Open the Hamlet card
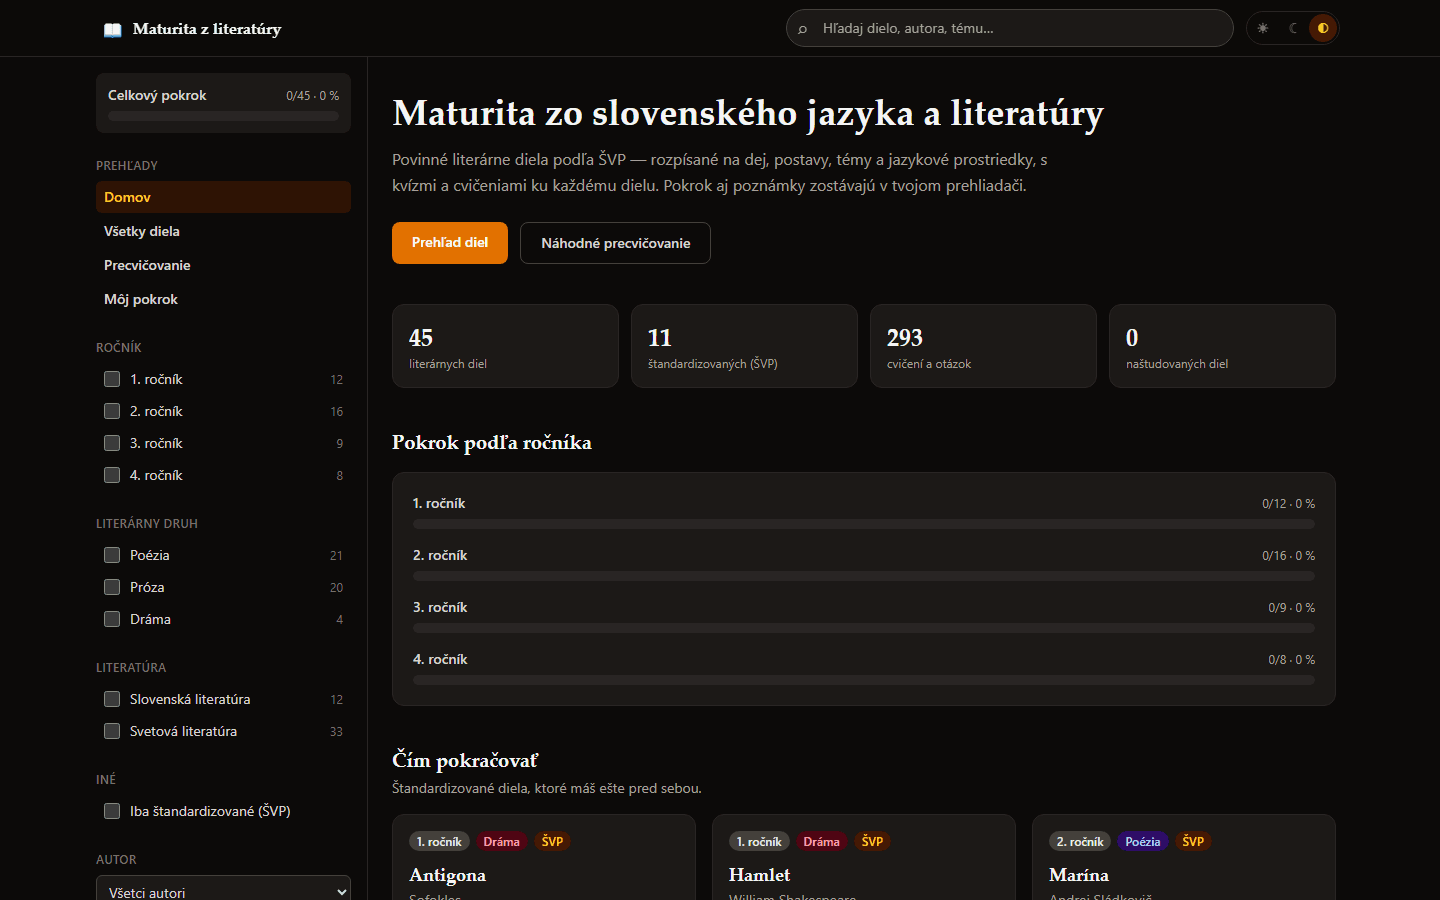 click(864, 858)
